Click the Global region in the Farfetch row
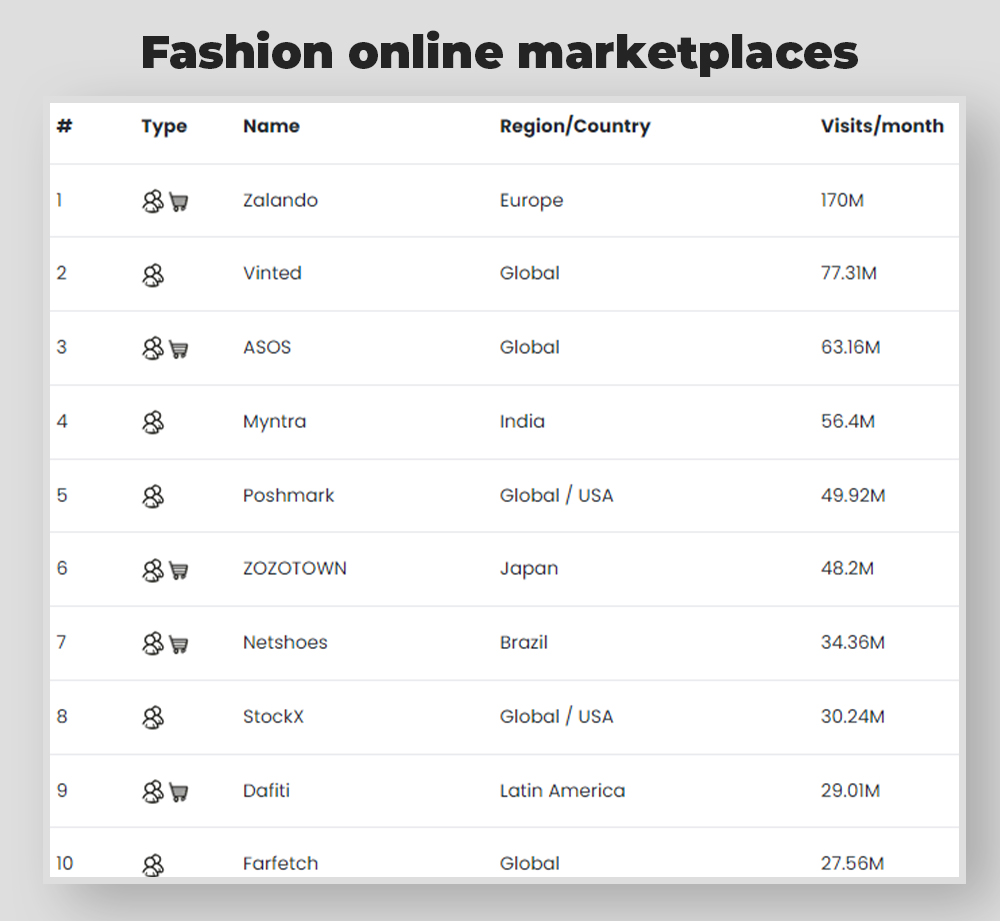 pyautogui.click(x=529, y=863)
